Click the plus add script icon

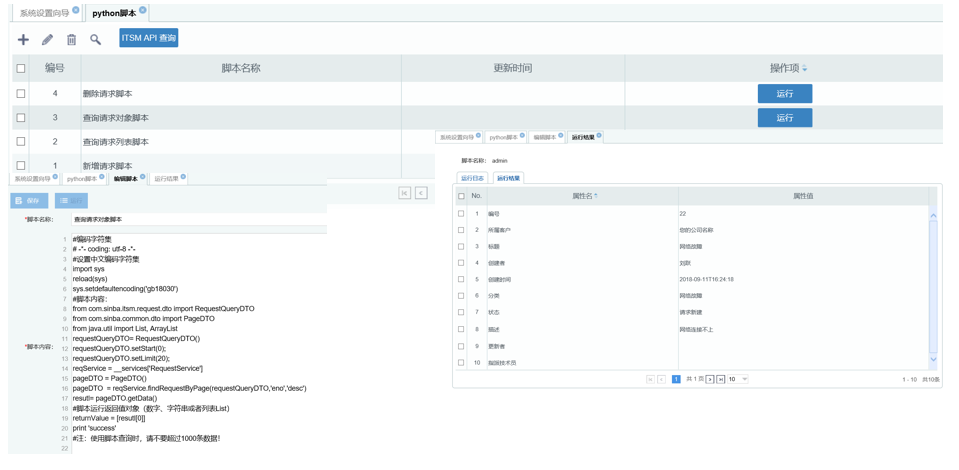[23, 40]
